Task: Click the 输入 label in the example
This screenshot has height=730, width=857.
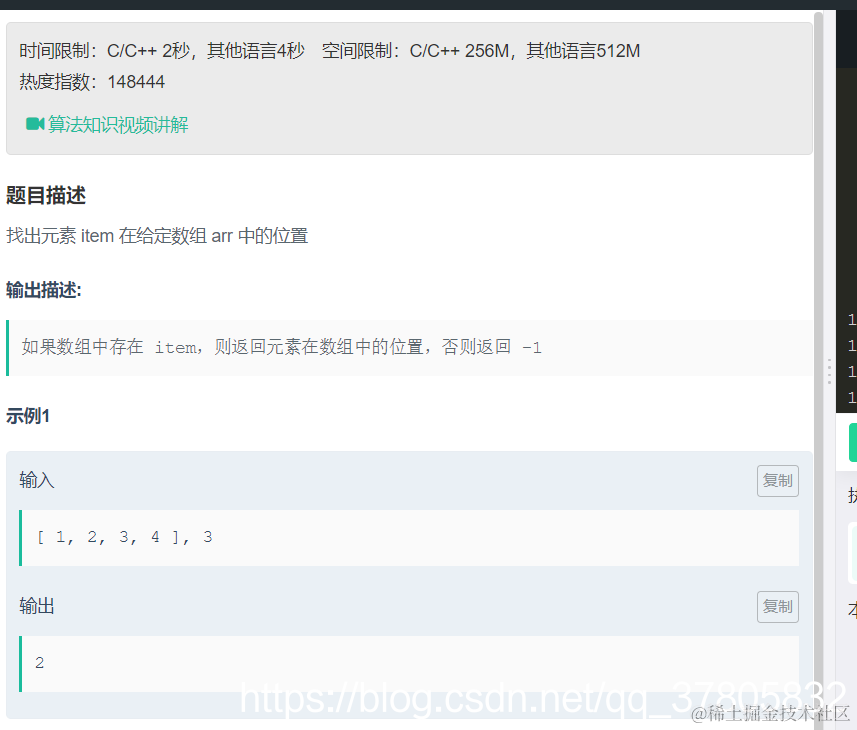Action: pos(37,480)
